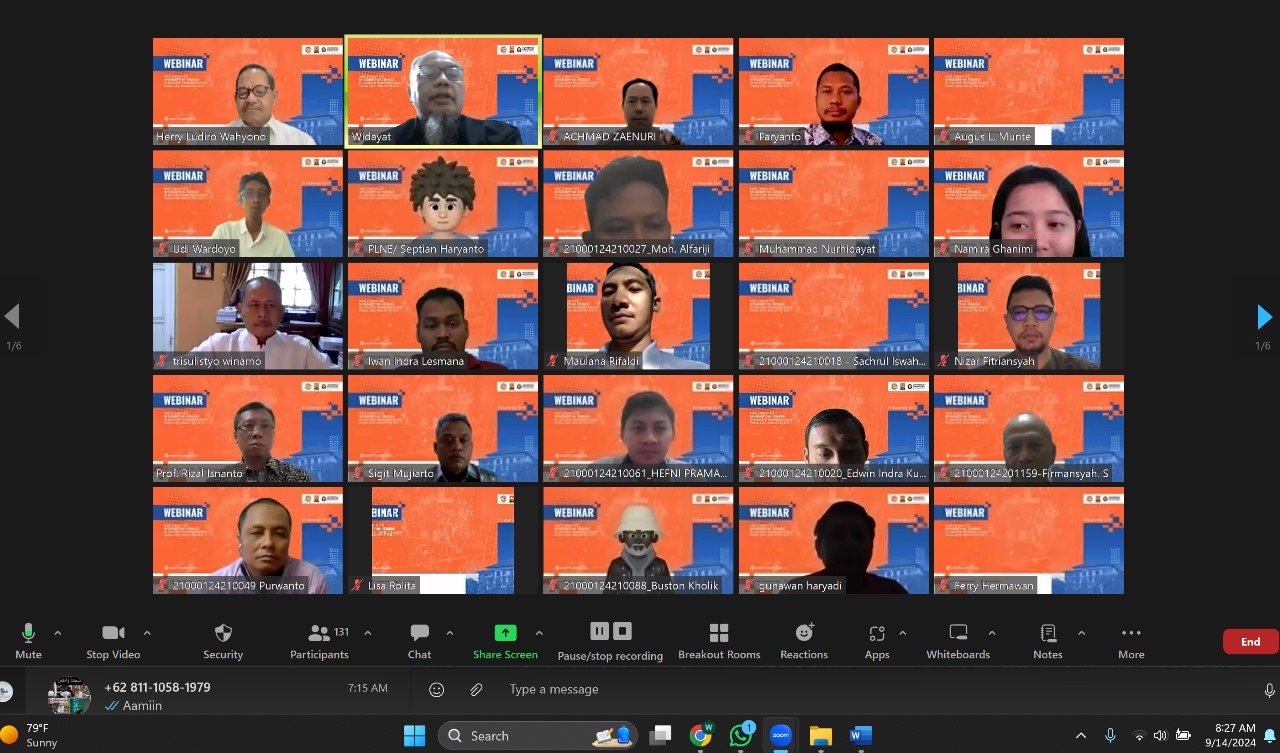This screenshot has height=753, width=1280.
Task: Click the red End meeting button
Action: 1250,642
